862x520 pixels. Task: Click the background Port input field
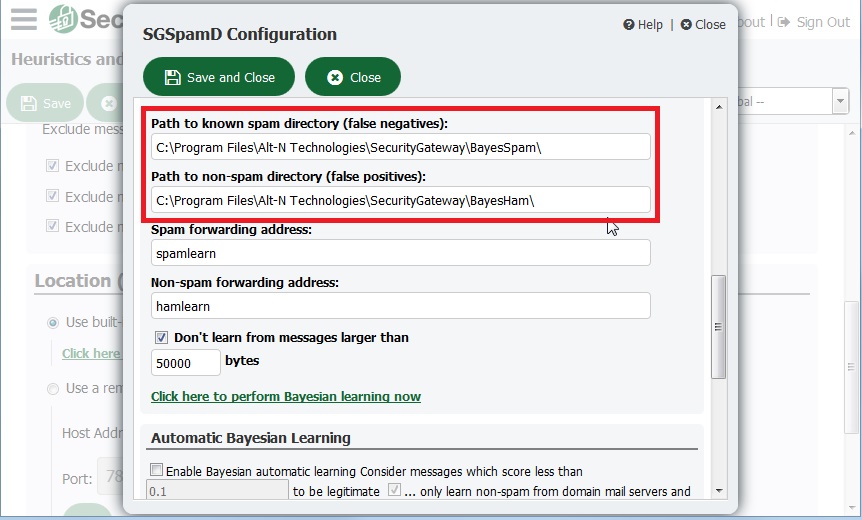[110, 476]
